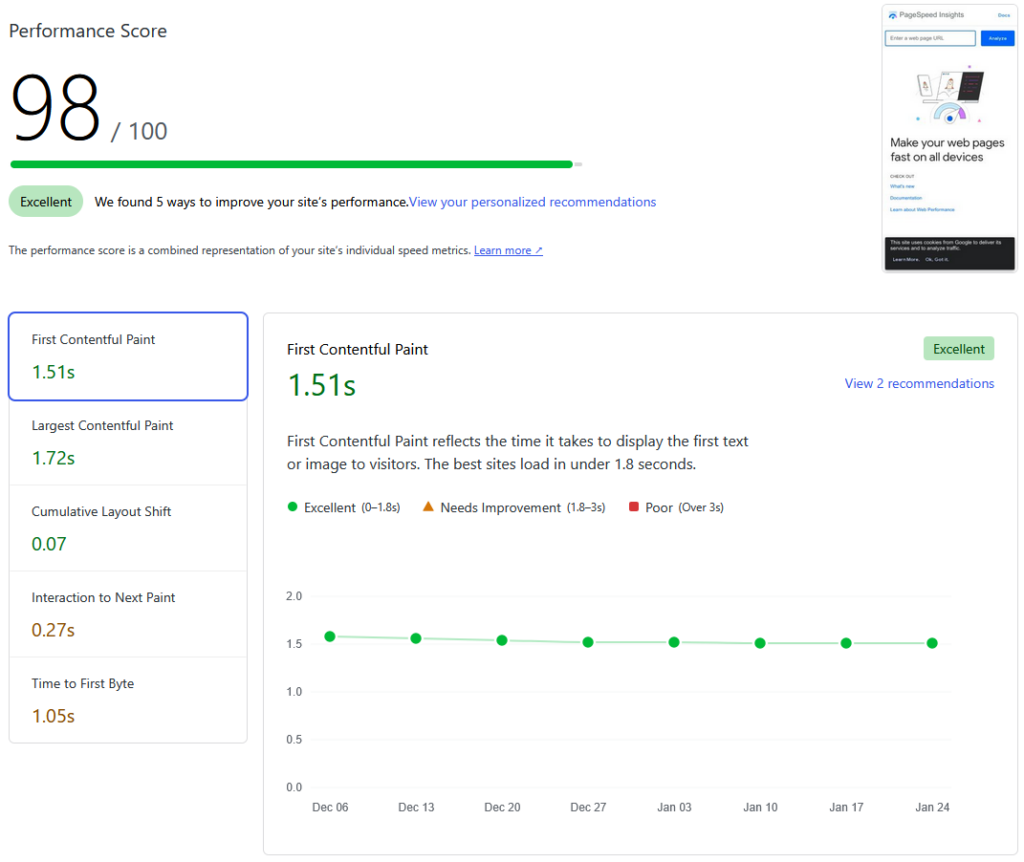Image resolution: width=1024 pixels, height=862 pixels.
Task: Select the First Contentful Paint metric tab
Action: tap(128, 356)
